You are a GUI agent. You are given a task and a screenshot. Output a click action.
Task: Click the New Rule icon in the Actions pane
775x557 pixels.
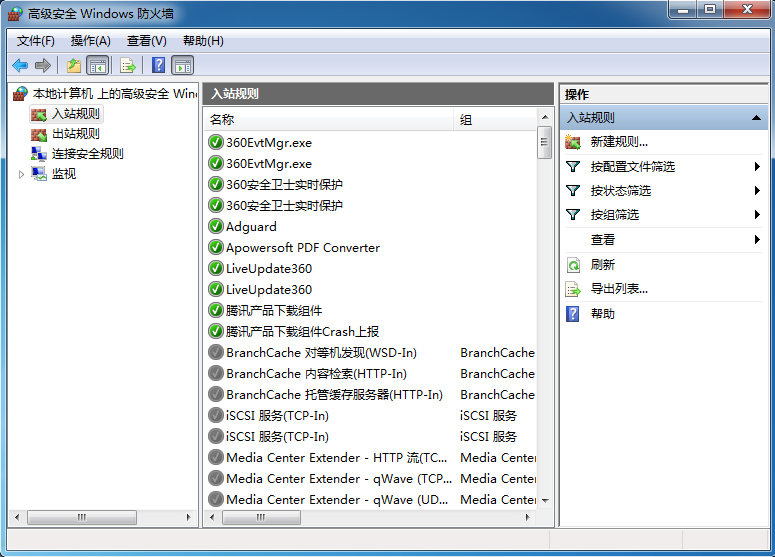(573, 142)
